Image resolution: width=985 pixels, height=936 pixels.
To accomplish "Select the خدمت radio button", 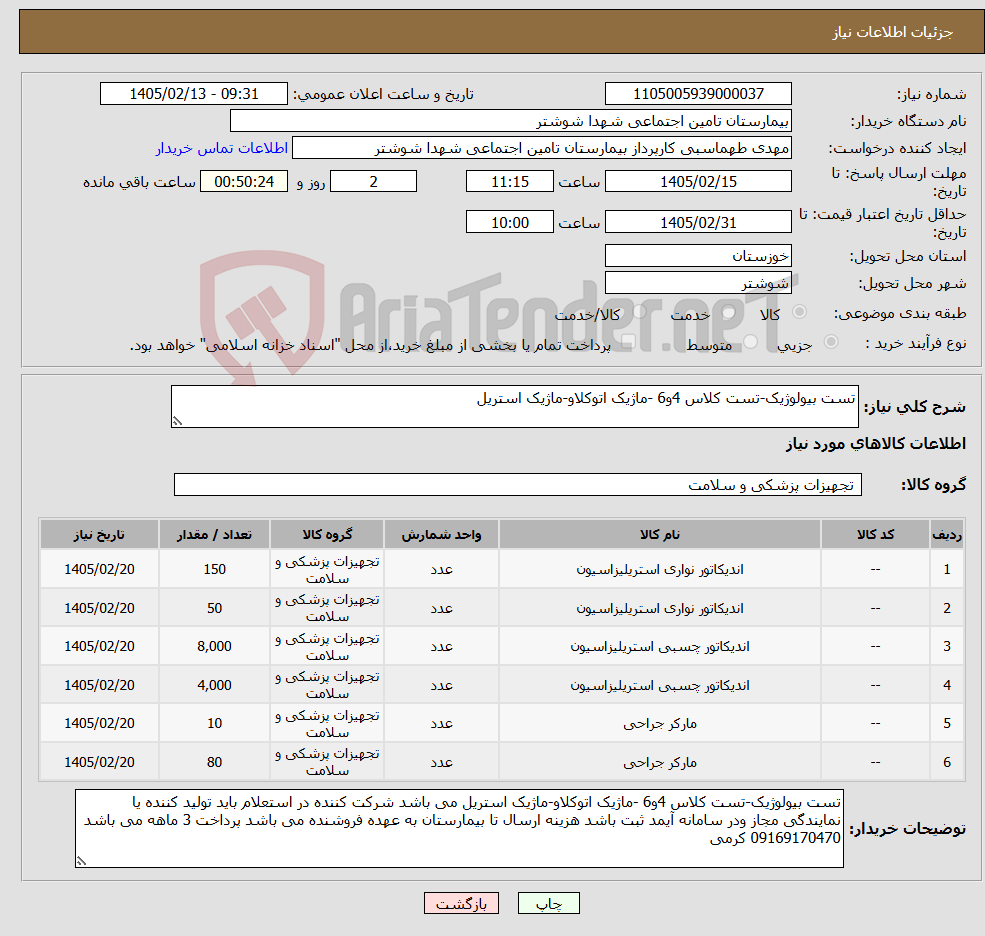I will [x=728, y=312].
